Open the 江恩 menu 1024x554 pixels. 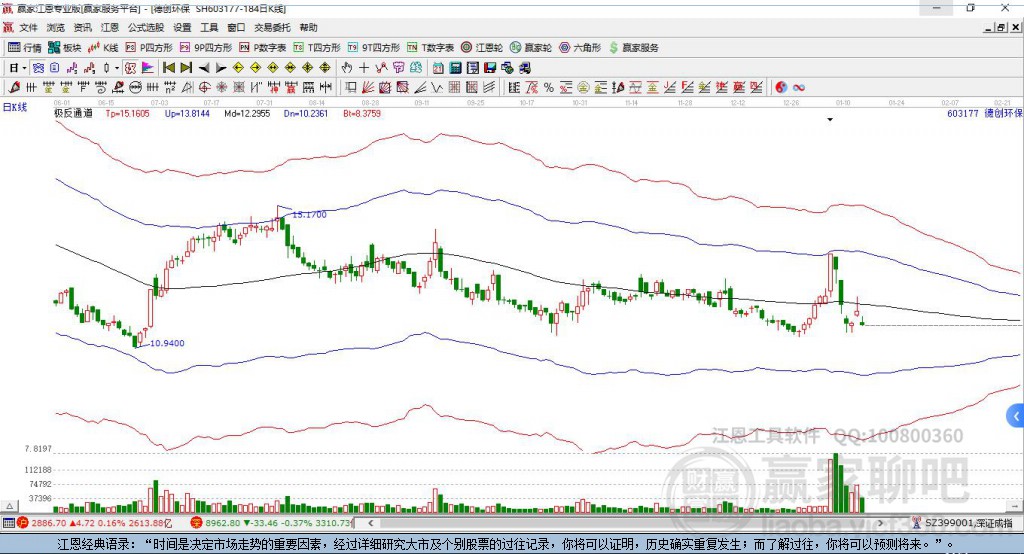point(110,27)
